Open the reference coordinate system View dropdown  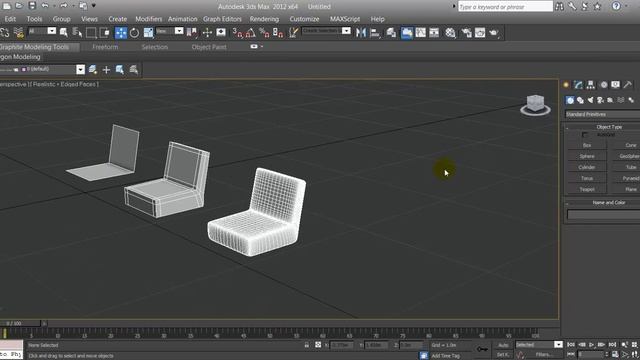point(169,31)
